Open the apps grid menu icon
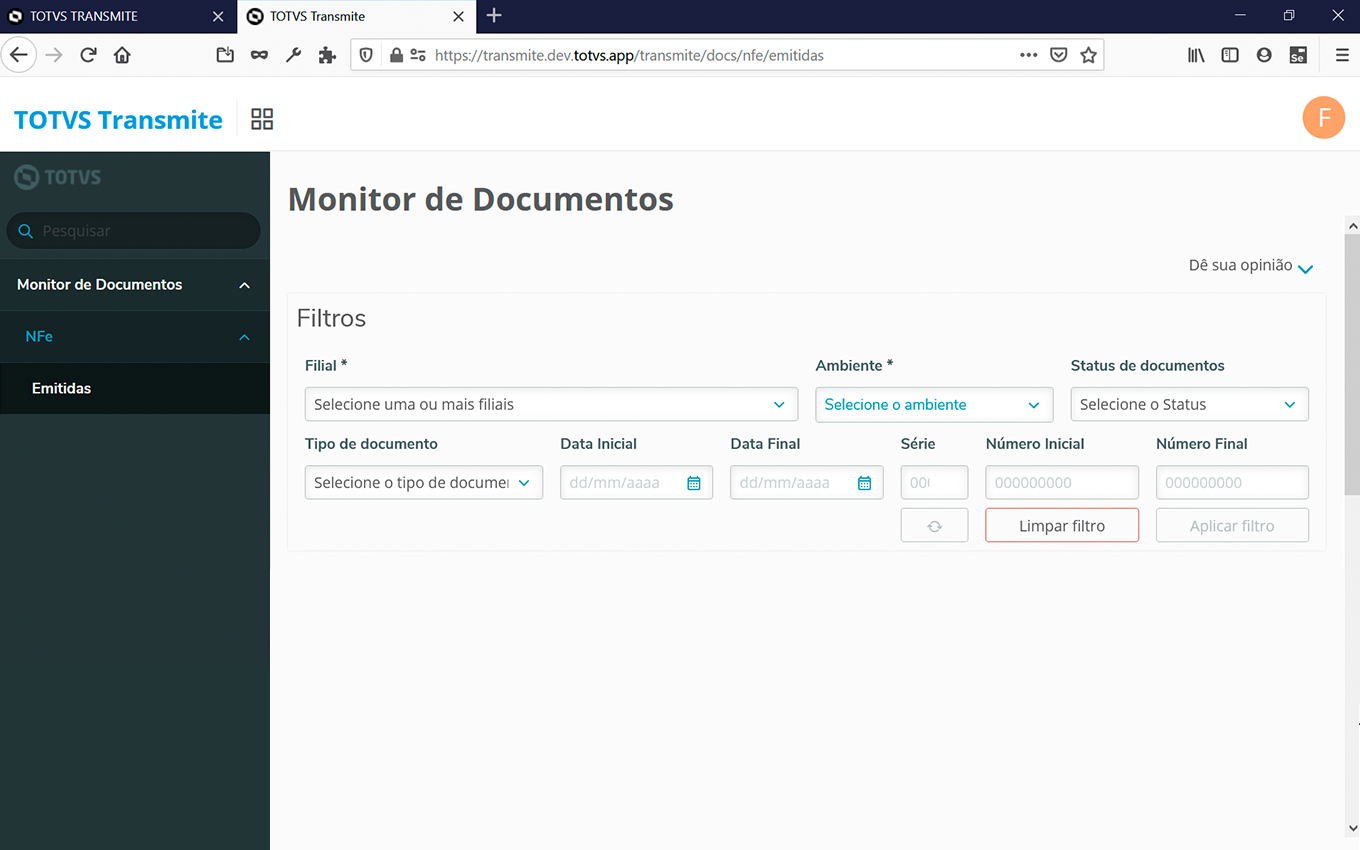Image resolution: width=1360 pixels, height=850 pixels. click(262, 119)
